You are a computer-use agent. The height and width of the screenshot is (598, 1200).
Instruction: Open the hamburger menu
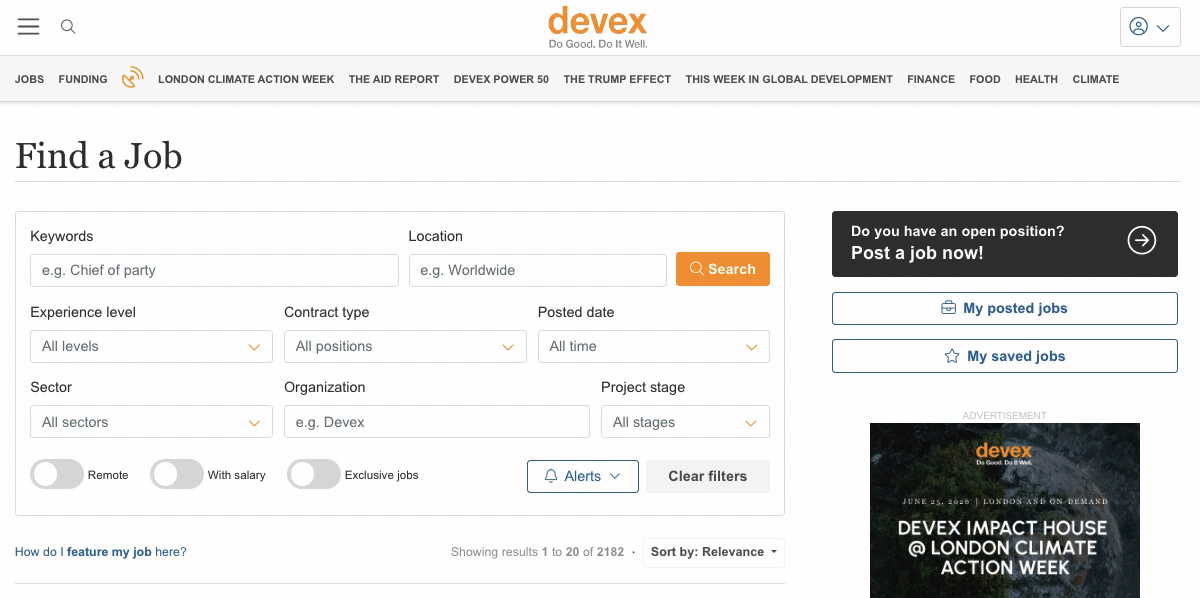click(28, 27)
